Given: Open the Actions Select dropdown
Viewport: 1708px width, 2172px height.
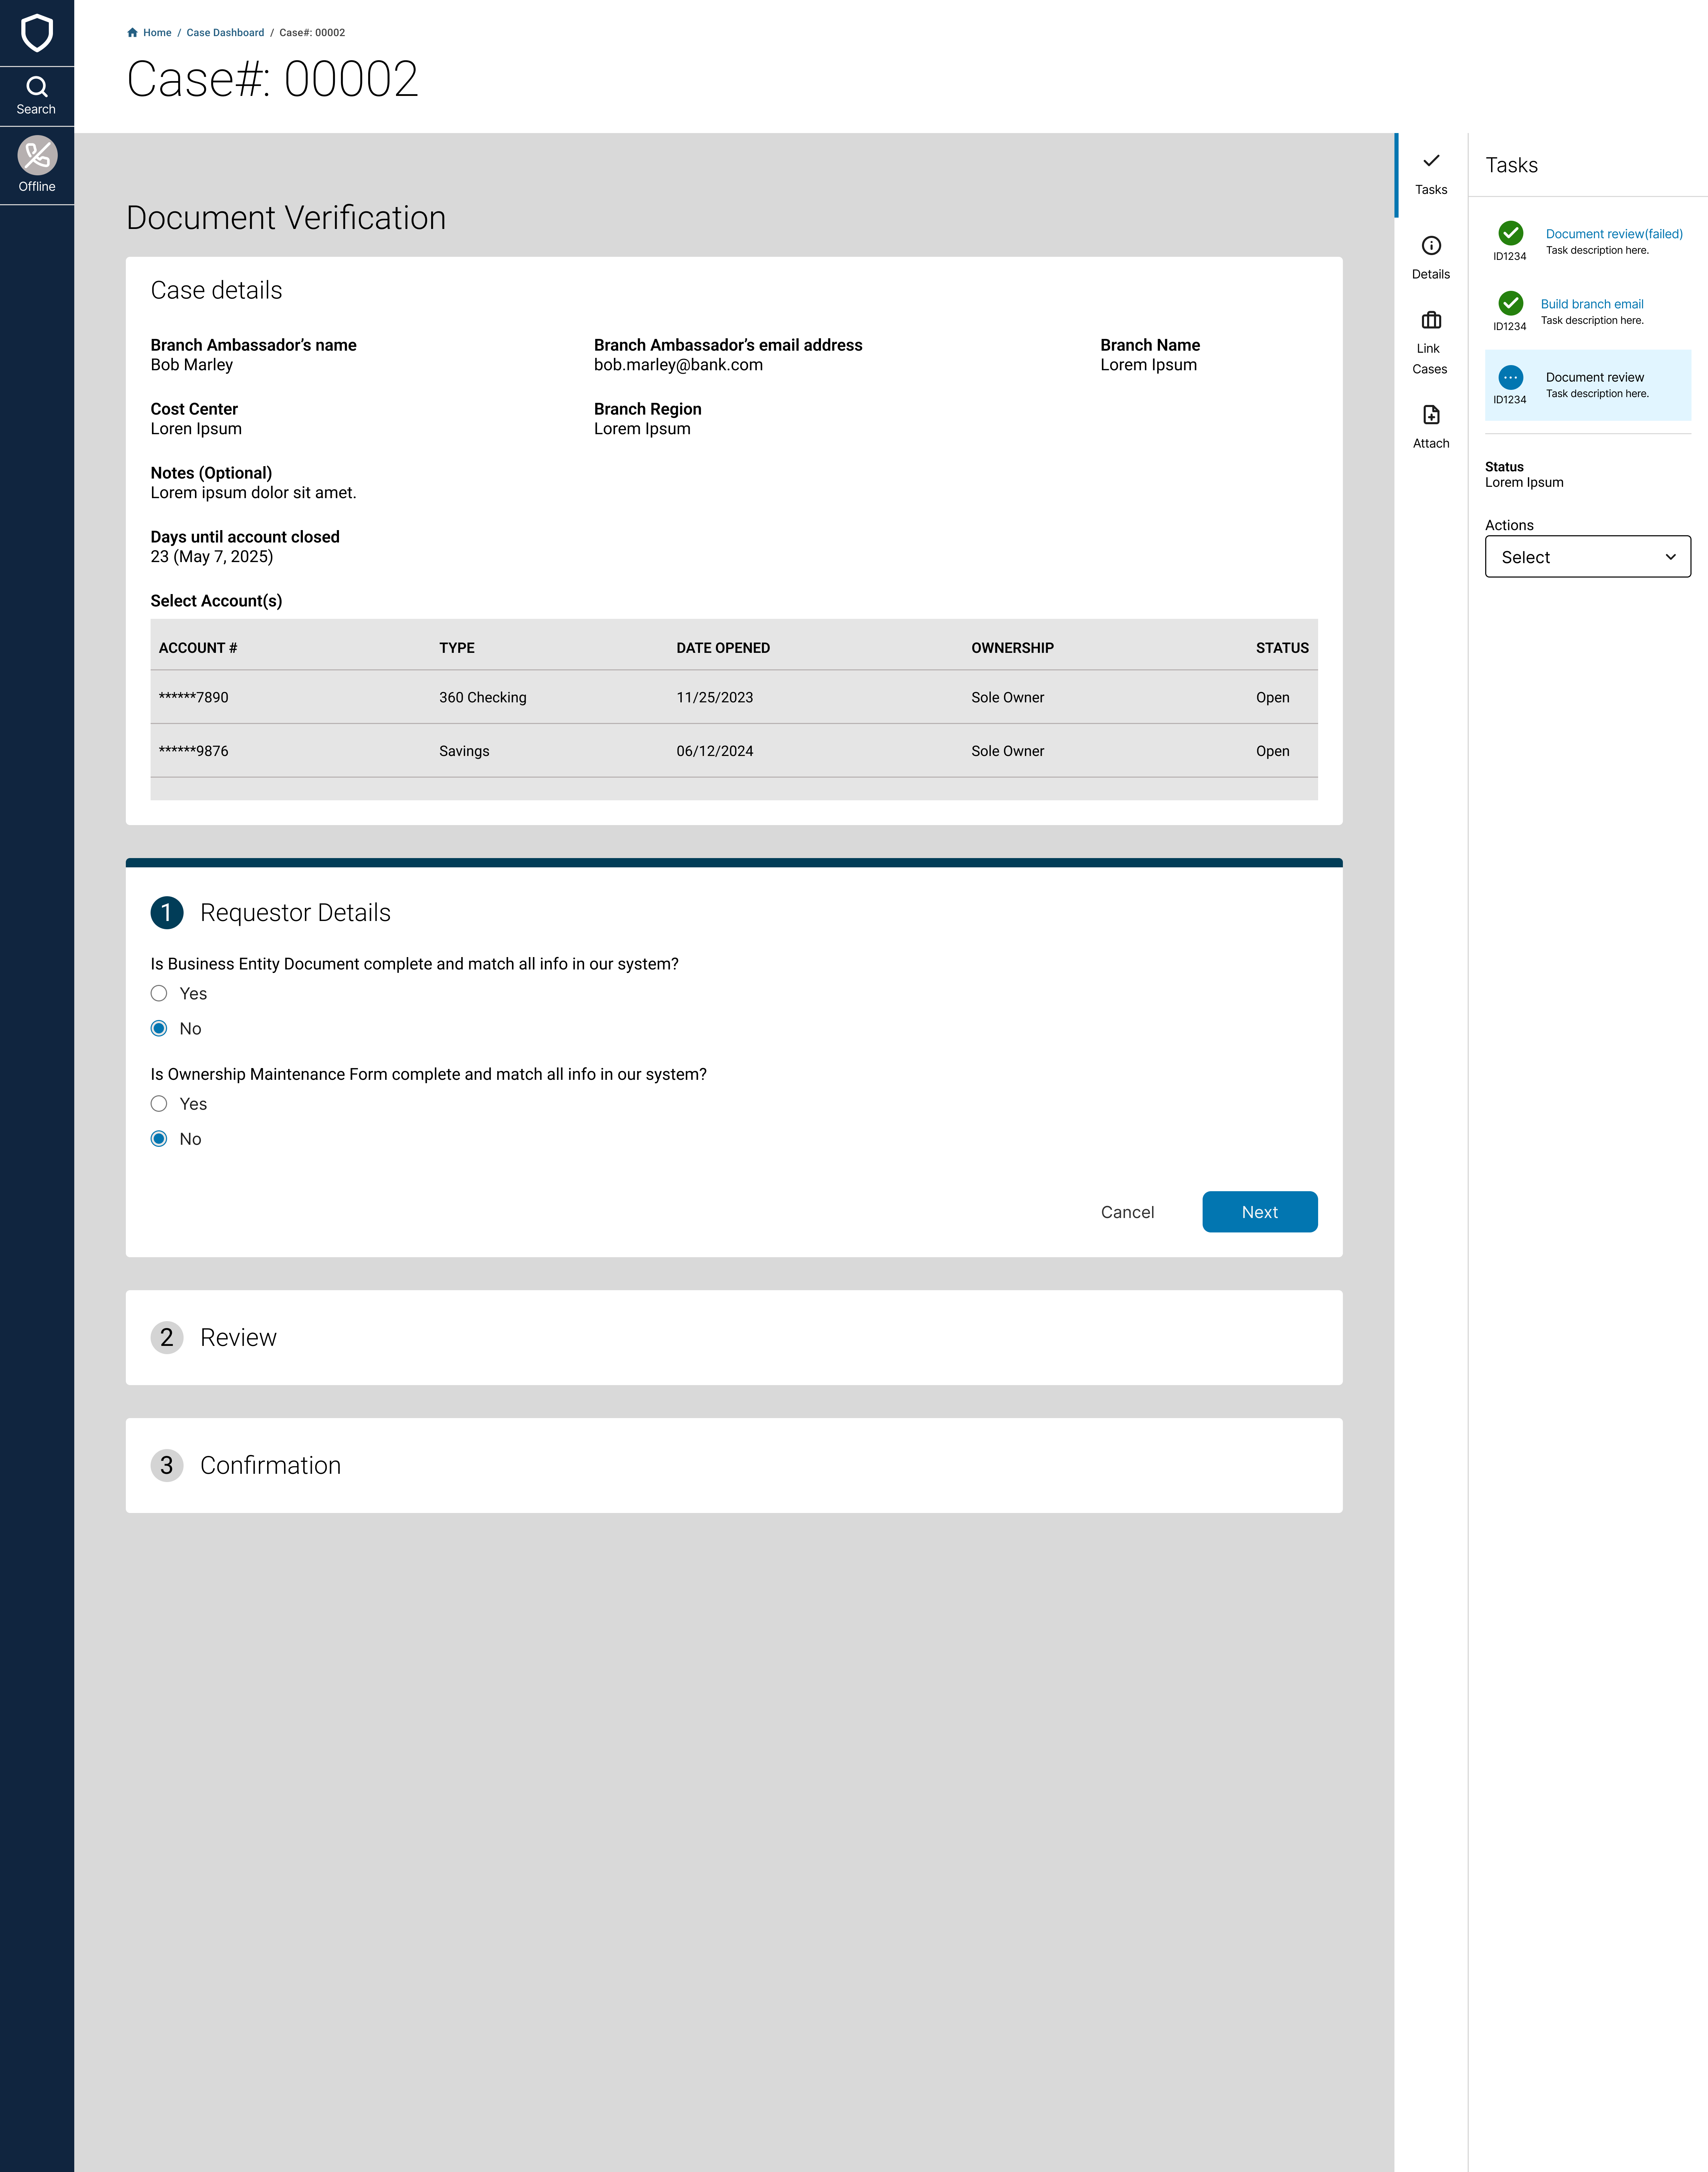Looking at the screenshot, I should point(1587,557).
